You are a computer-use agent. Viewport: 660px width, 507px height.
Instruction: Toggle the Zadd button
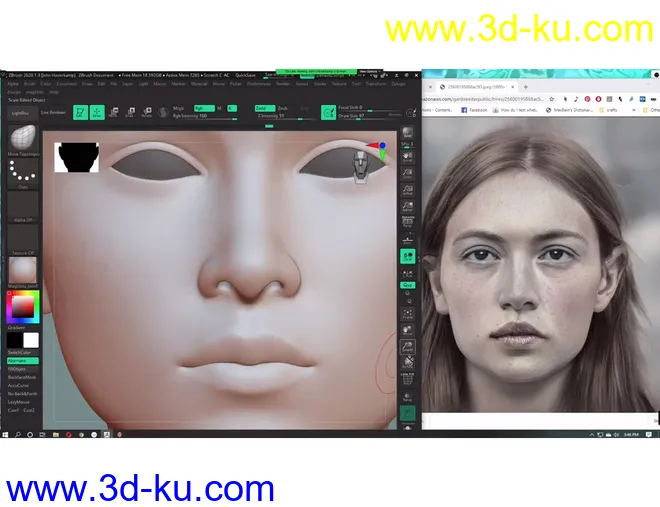point(265,108)
